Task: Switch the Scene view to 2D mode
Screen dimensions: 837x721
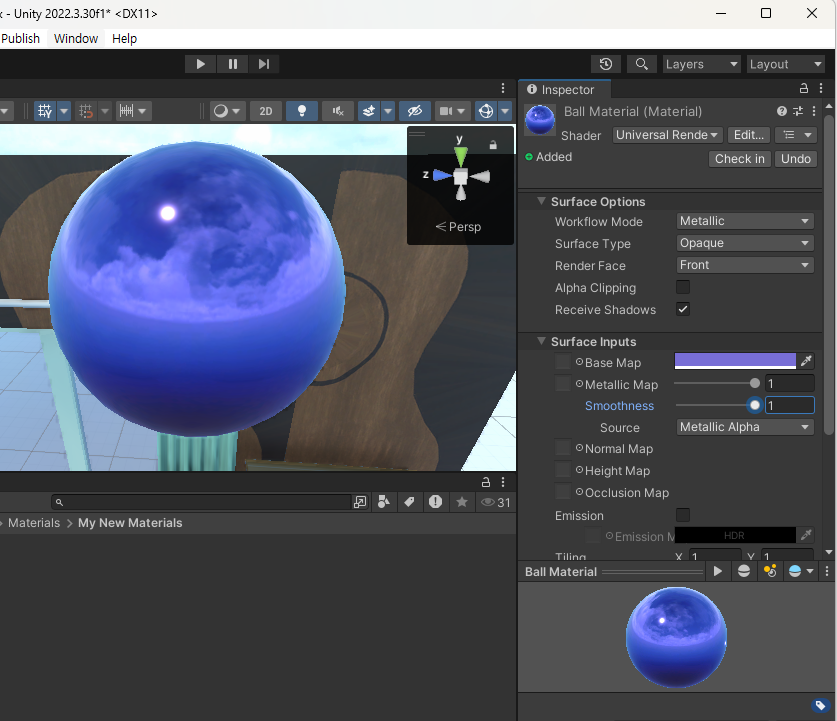Action: pyautogui.click(x=266, y=111)
